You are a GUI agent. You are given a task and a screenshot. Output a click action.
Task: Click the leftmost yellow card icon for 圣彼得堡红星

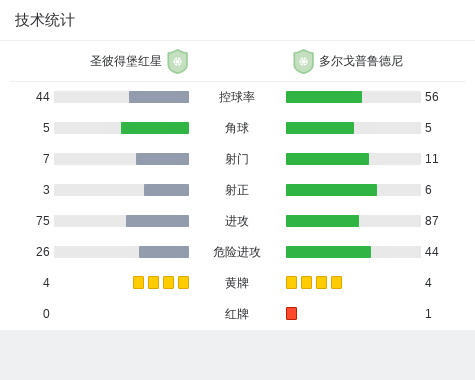pyautogui.click(x=138, y=282)
